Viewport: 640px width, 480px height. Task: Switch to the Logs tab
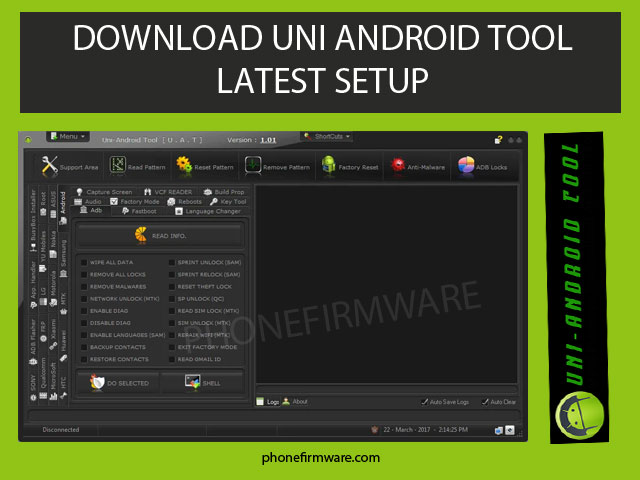268,402
